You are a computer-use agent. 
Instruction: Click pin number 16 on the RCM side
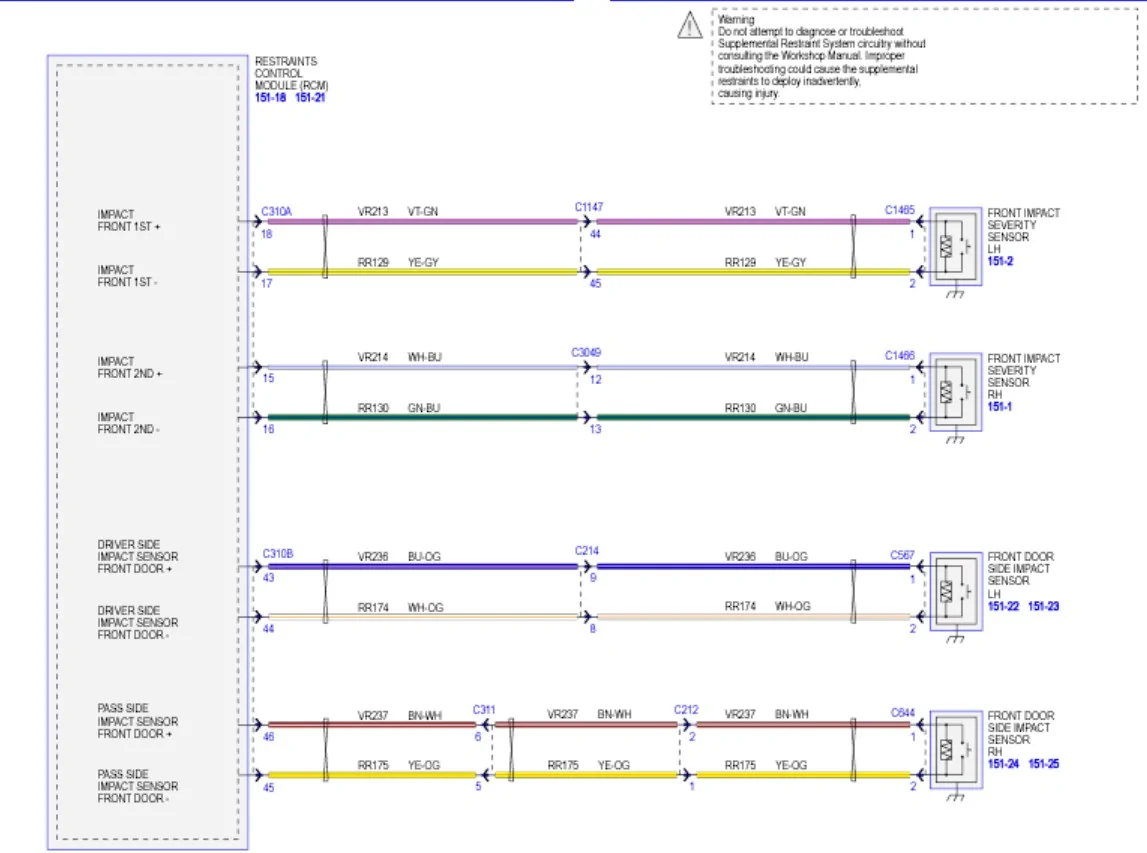268,429
